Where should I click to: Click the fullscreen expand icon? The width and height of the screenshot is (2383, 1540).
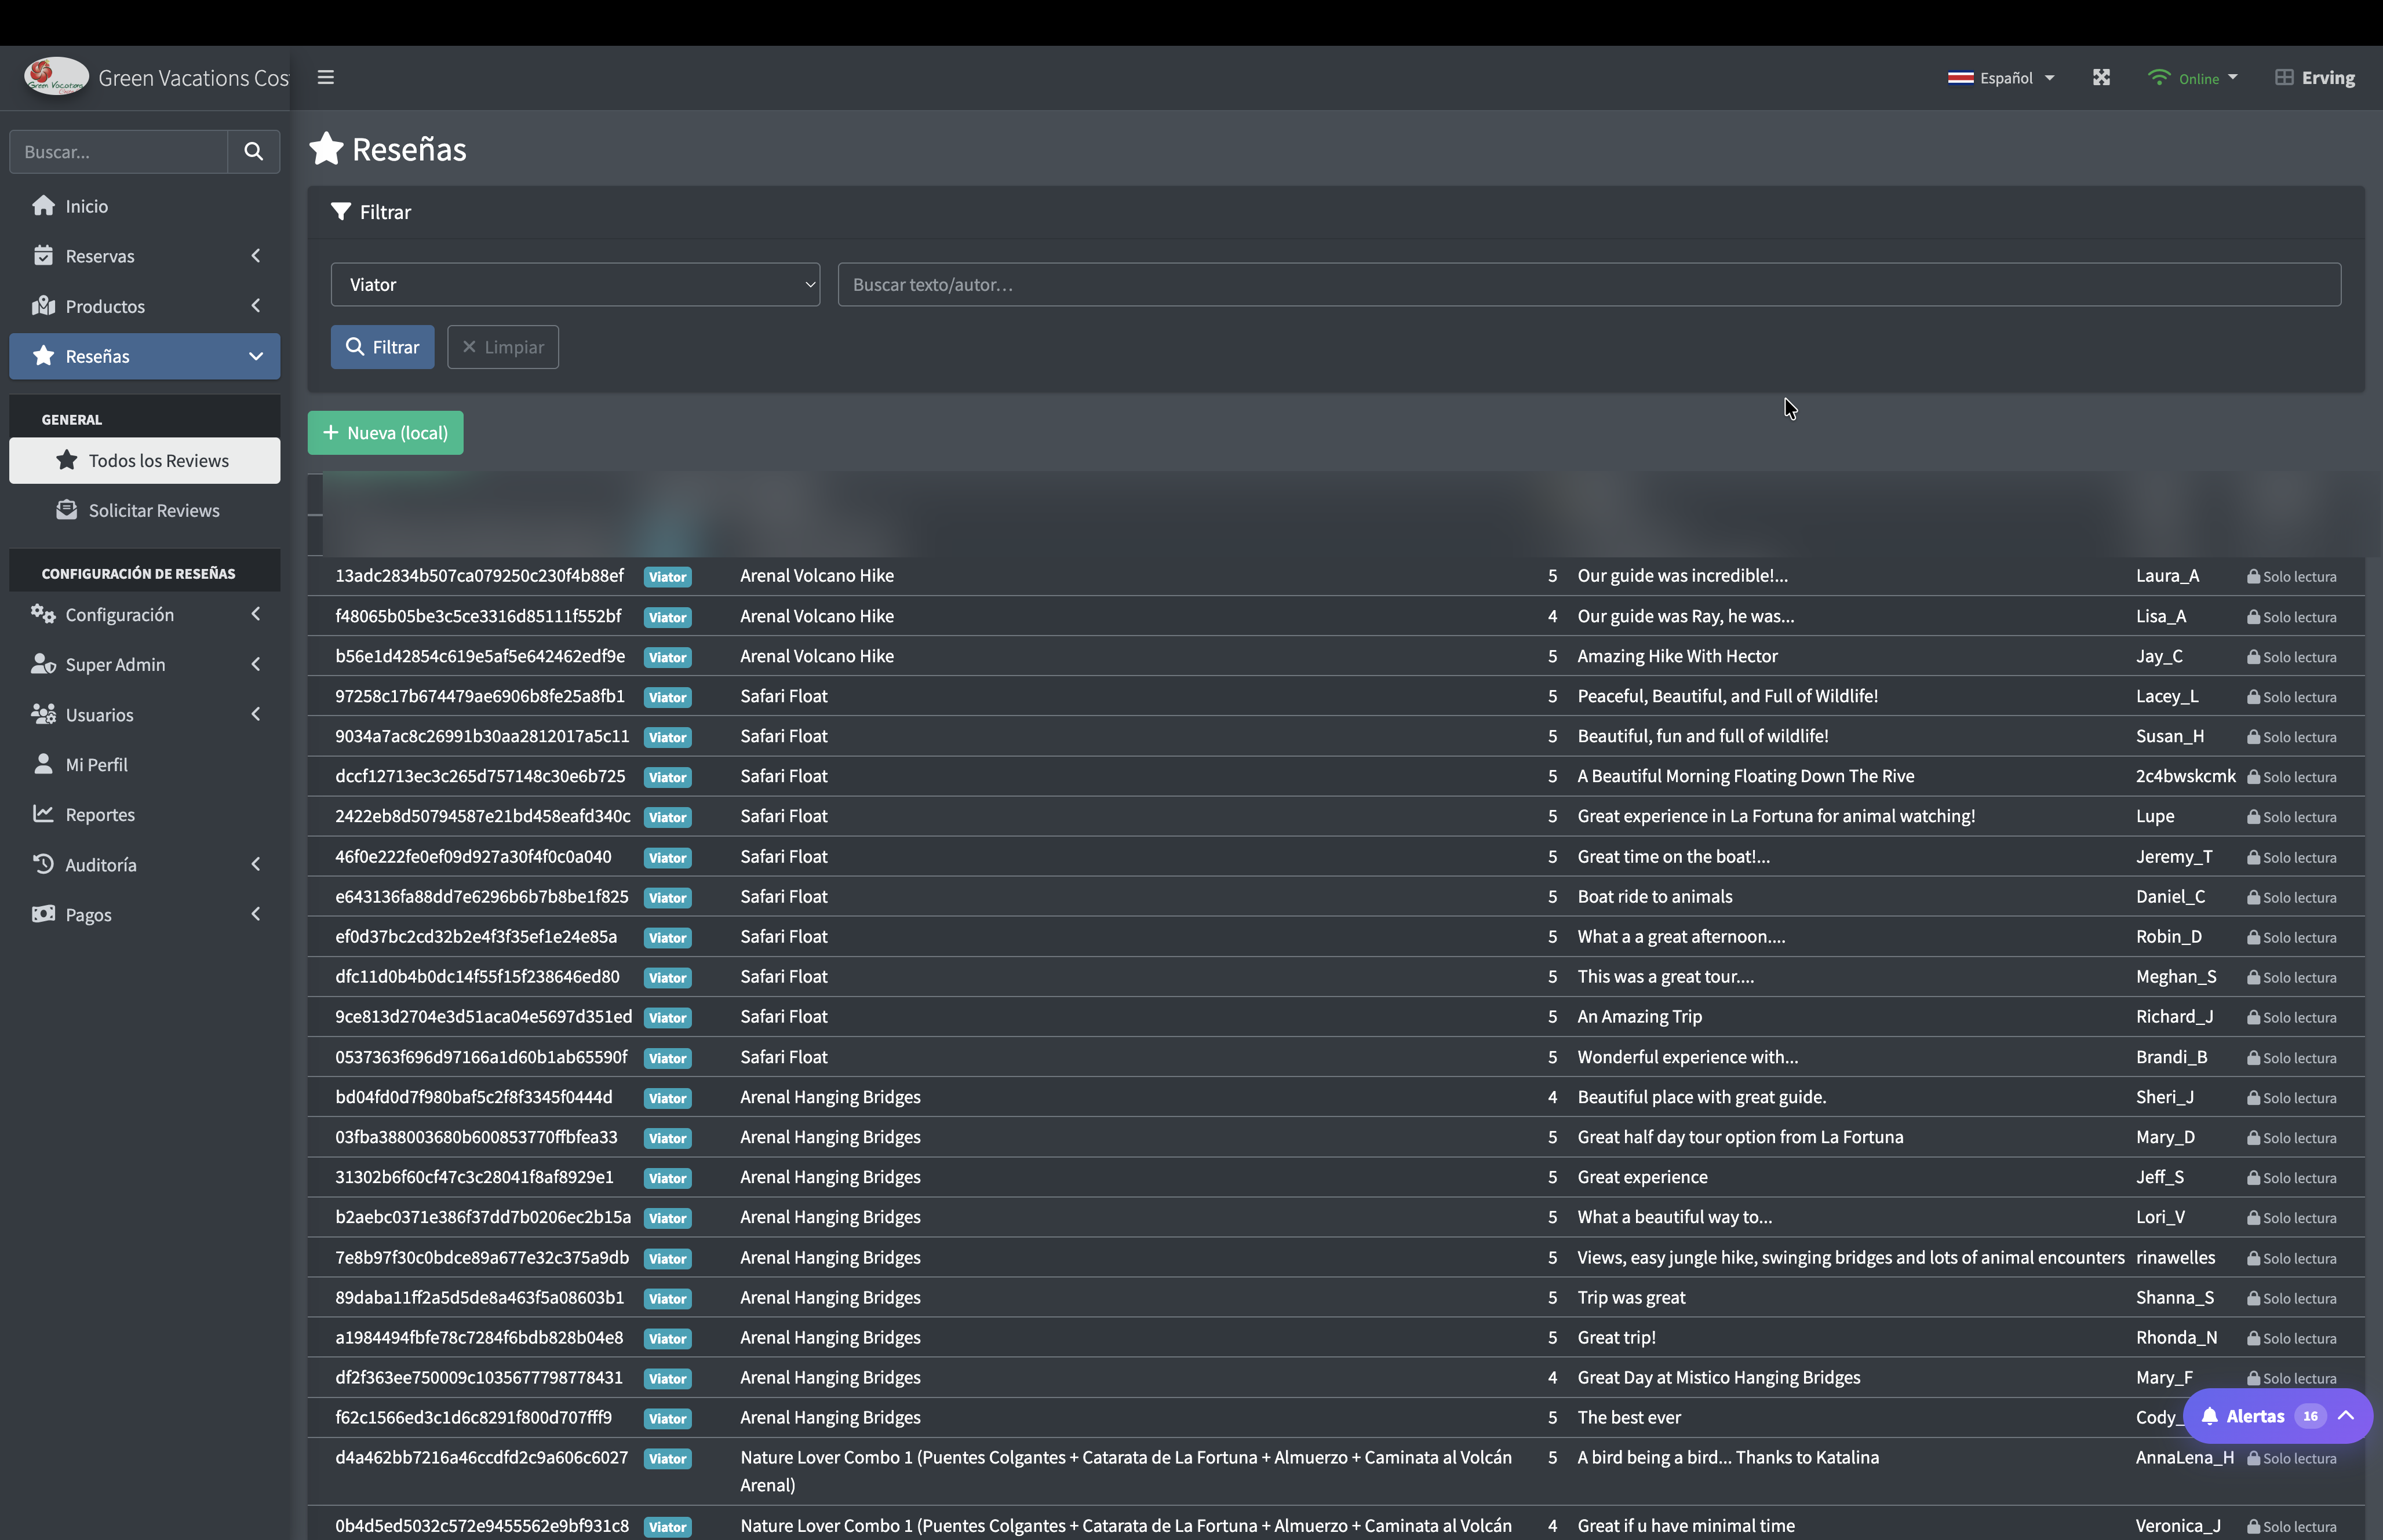[x=2101, y=77]
